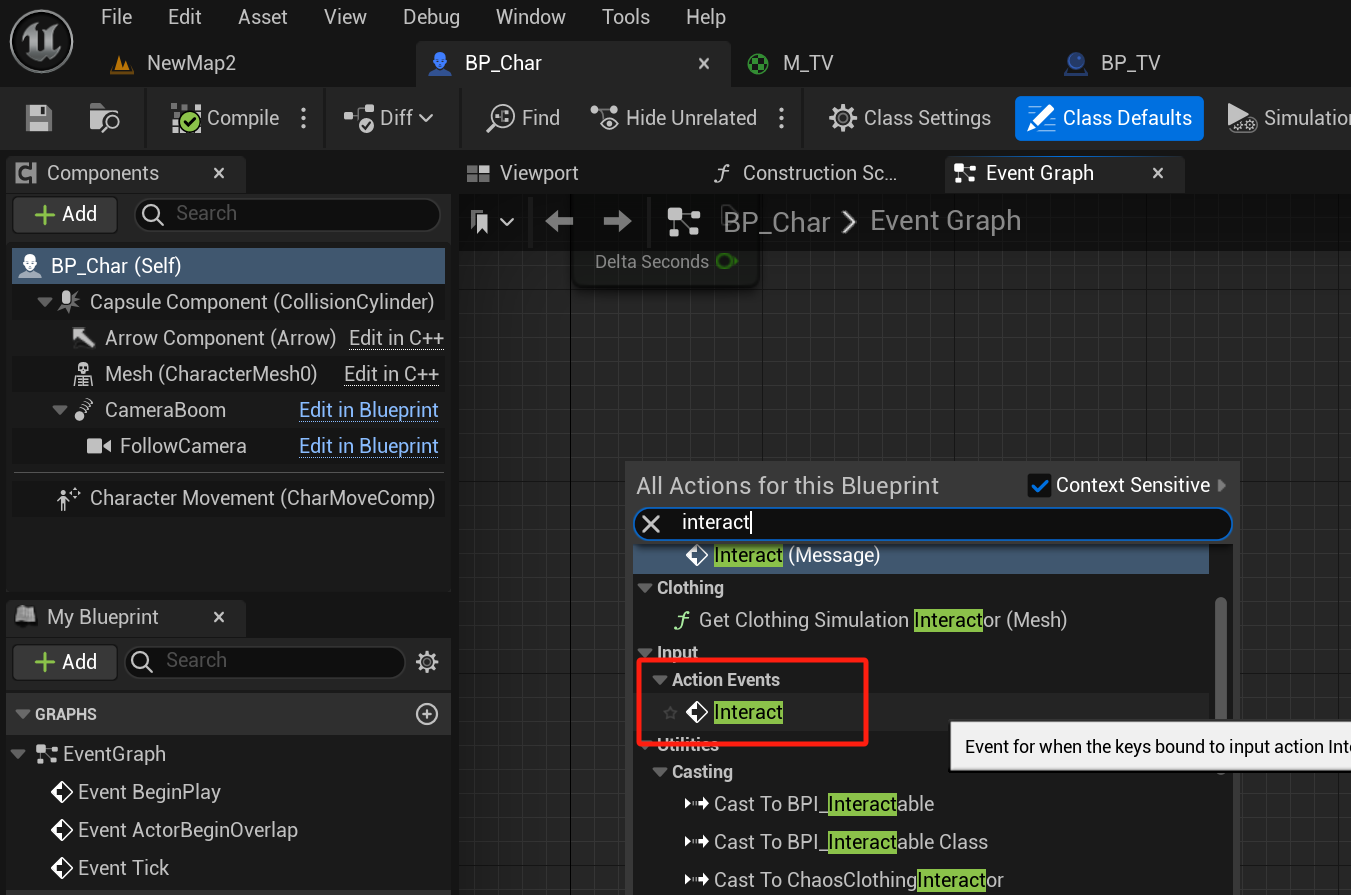This screenshot has width=1351, height=895.
Task: Close the My Blueprint panel
Action: [219, 617]
